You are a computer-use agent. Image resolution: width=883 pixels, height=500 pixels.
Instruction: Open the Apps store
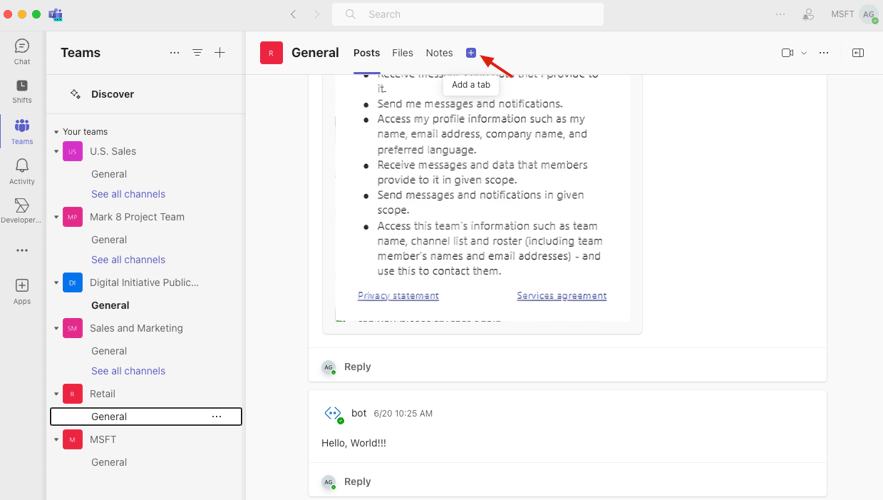22,292
